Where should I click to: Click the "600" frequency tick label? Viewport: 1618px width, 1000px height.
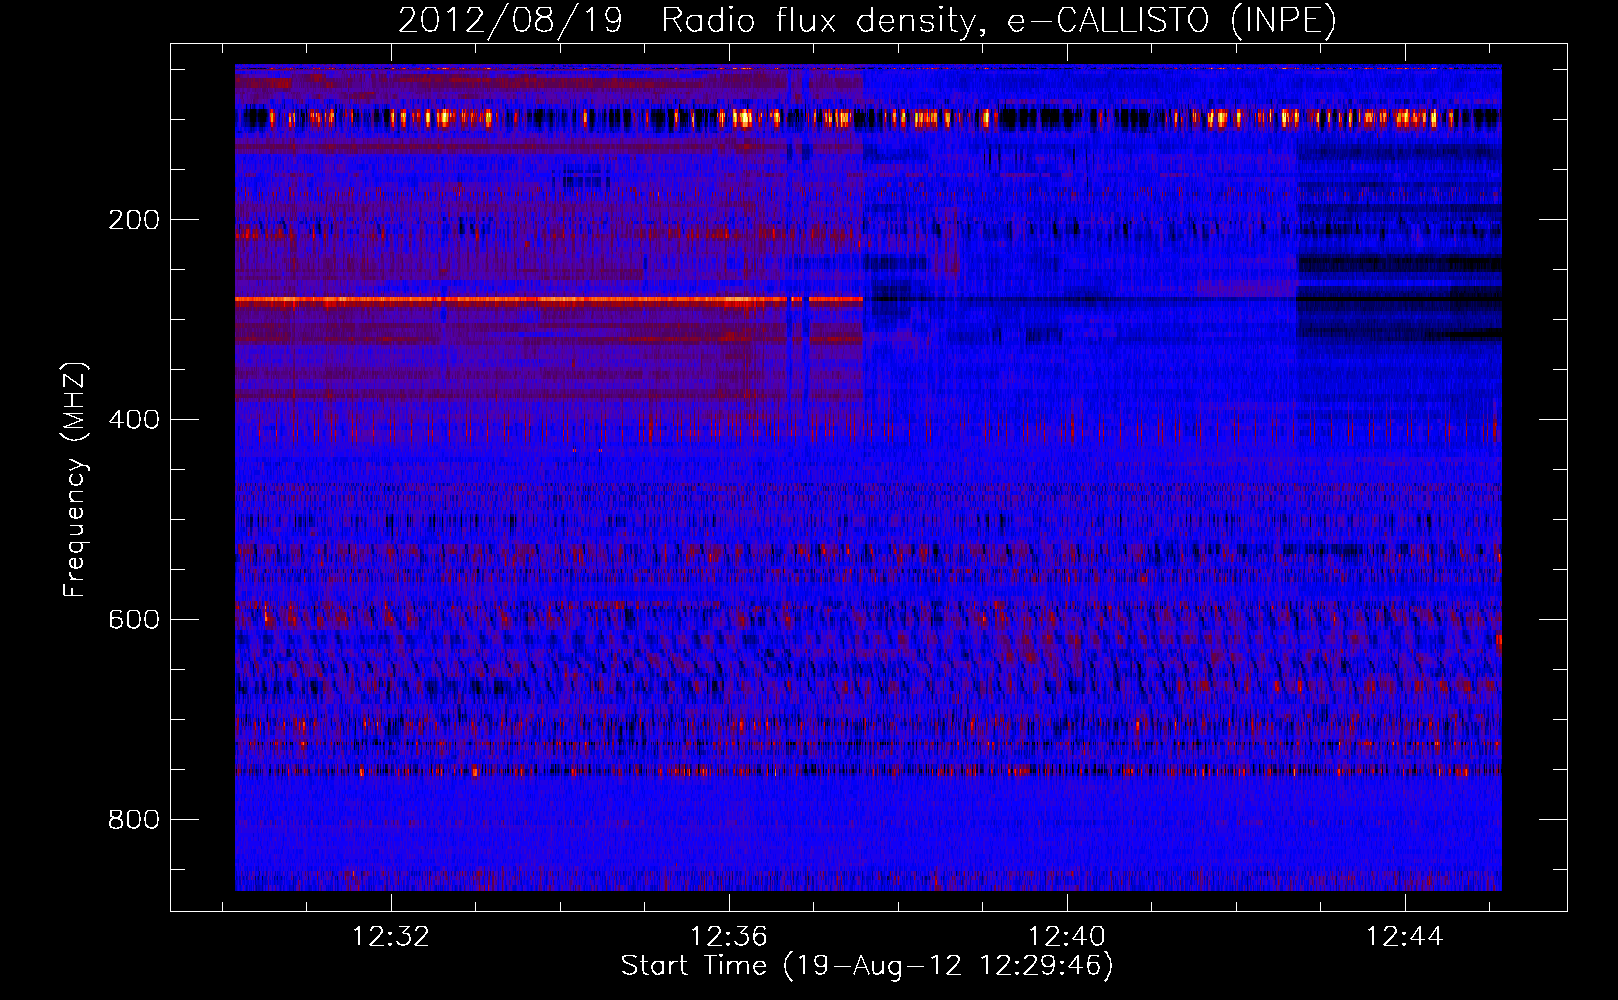pyautogui.click(x=134, y=620)
